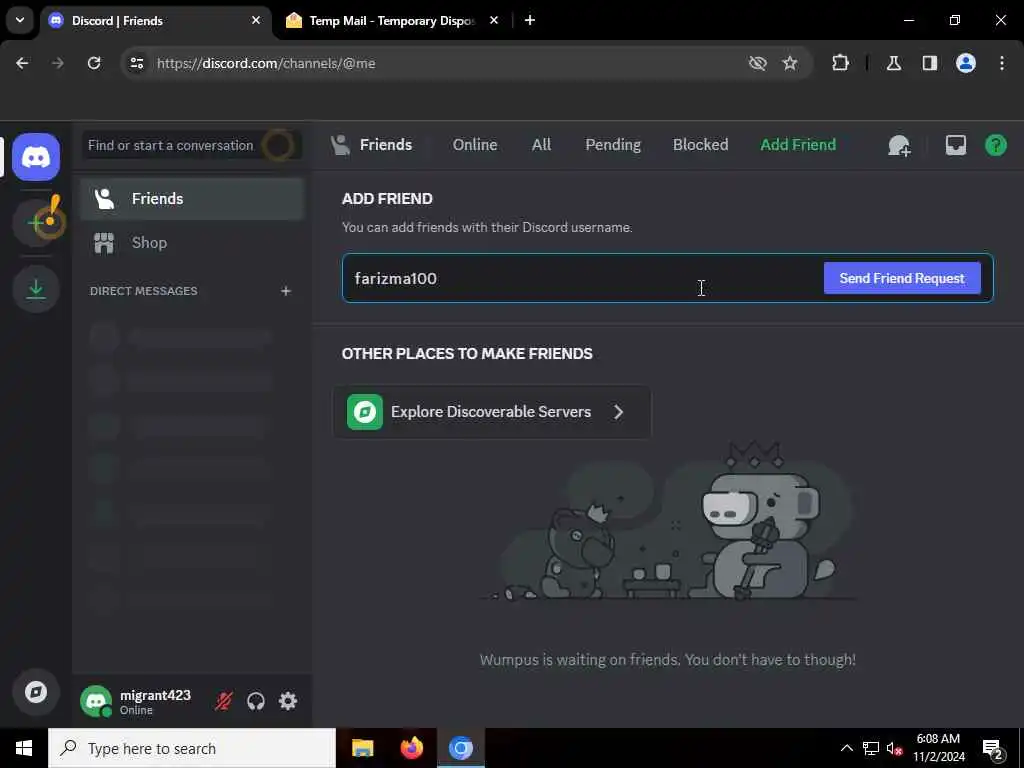
Task: Open Chrome Labs flask icon
Action: coord(893,63)
